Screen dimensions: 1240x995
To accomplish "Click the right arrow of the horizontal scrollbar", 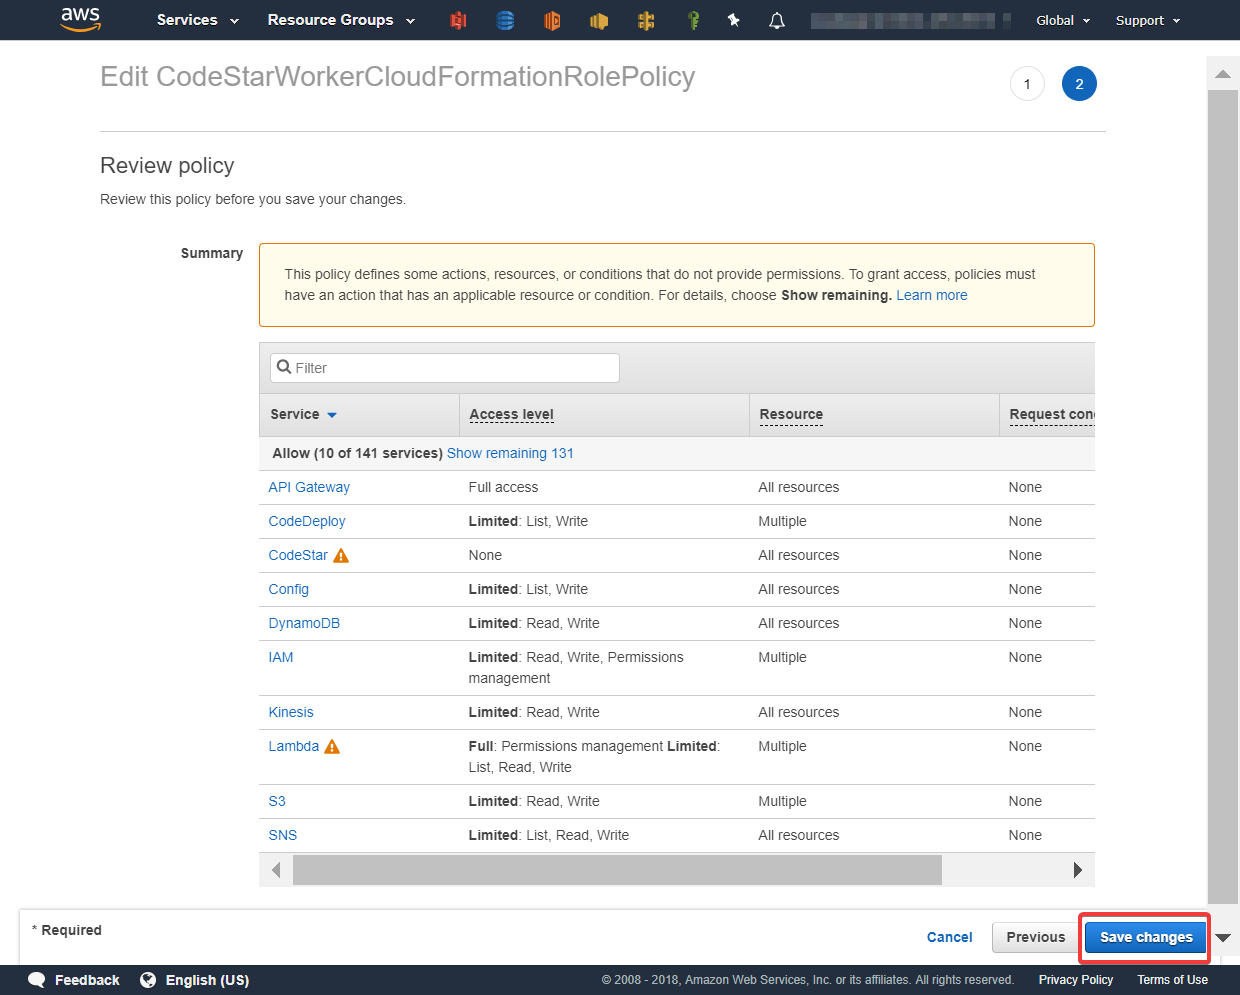I will (1077, 870).
